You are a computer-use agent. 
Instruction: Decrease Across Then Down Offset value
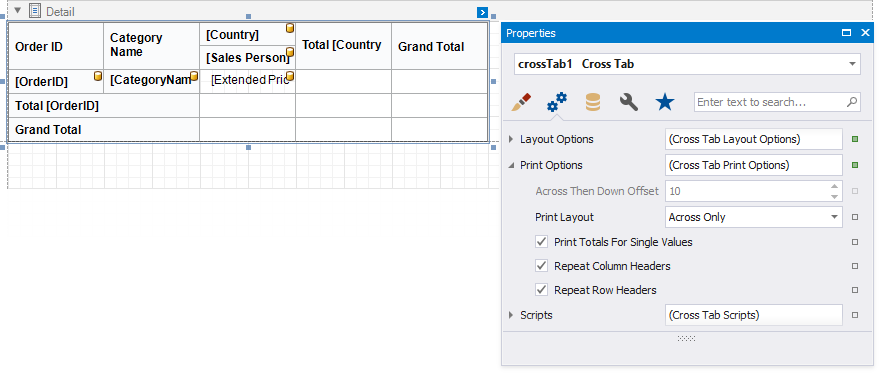834,196
